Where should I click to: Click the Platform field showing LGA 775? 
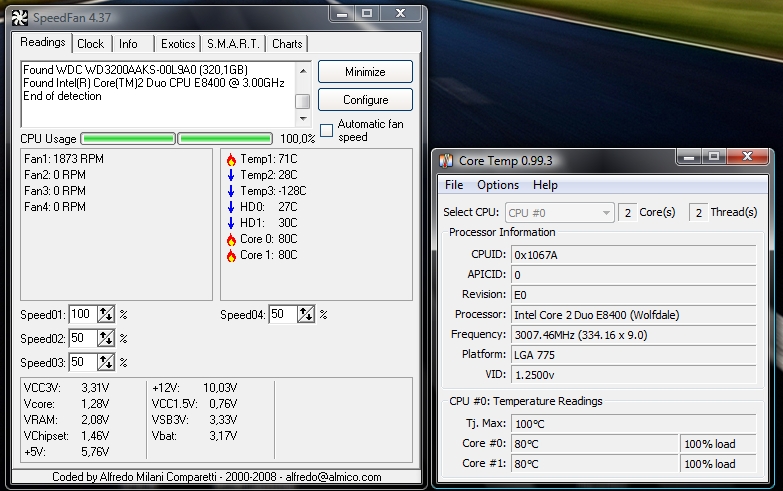point(633,355)
